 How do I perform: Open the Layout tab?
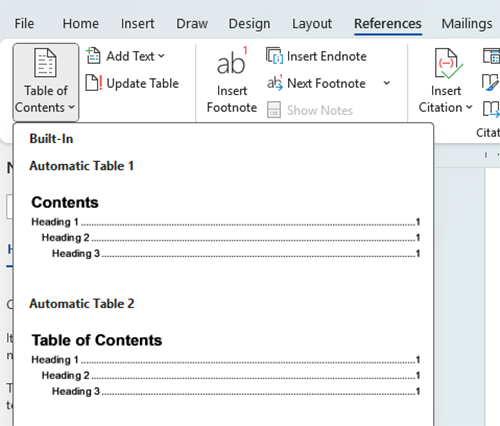[x=312, y=24]
